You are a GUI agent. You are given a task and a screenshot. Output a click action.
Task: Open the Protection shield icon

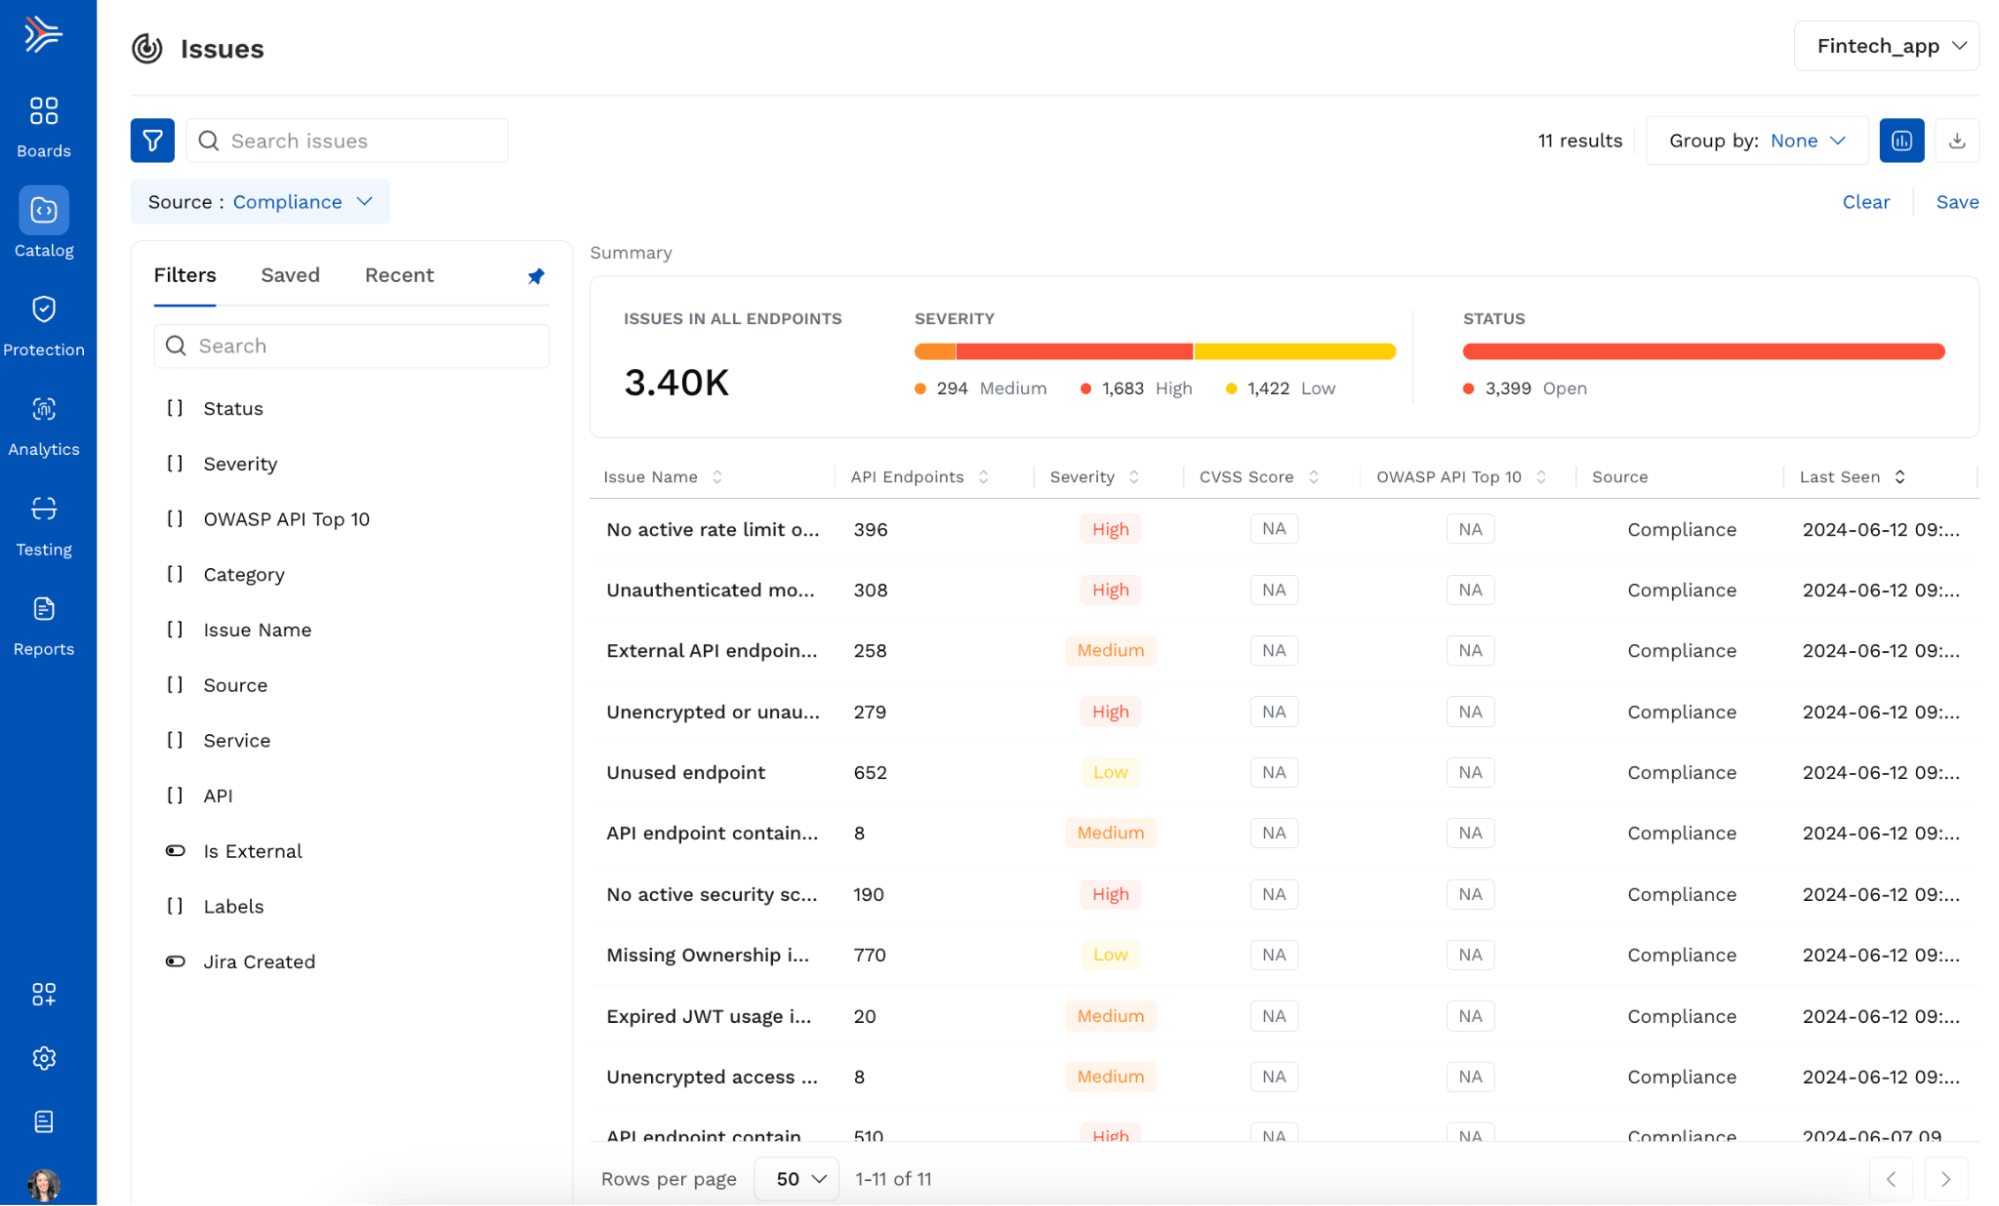pyautogui.click(x=44, y=310)
